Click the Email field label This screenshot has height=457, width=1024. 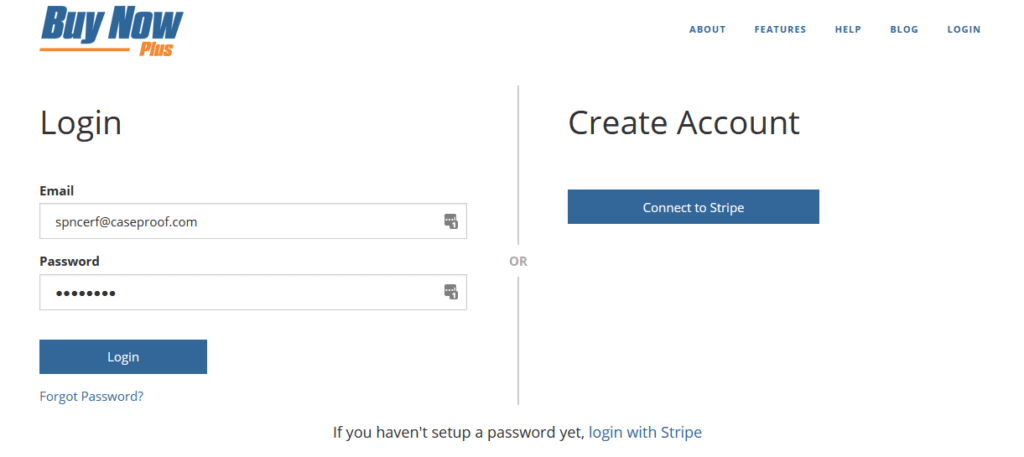57,190
